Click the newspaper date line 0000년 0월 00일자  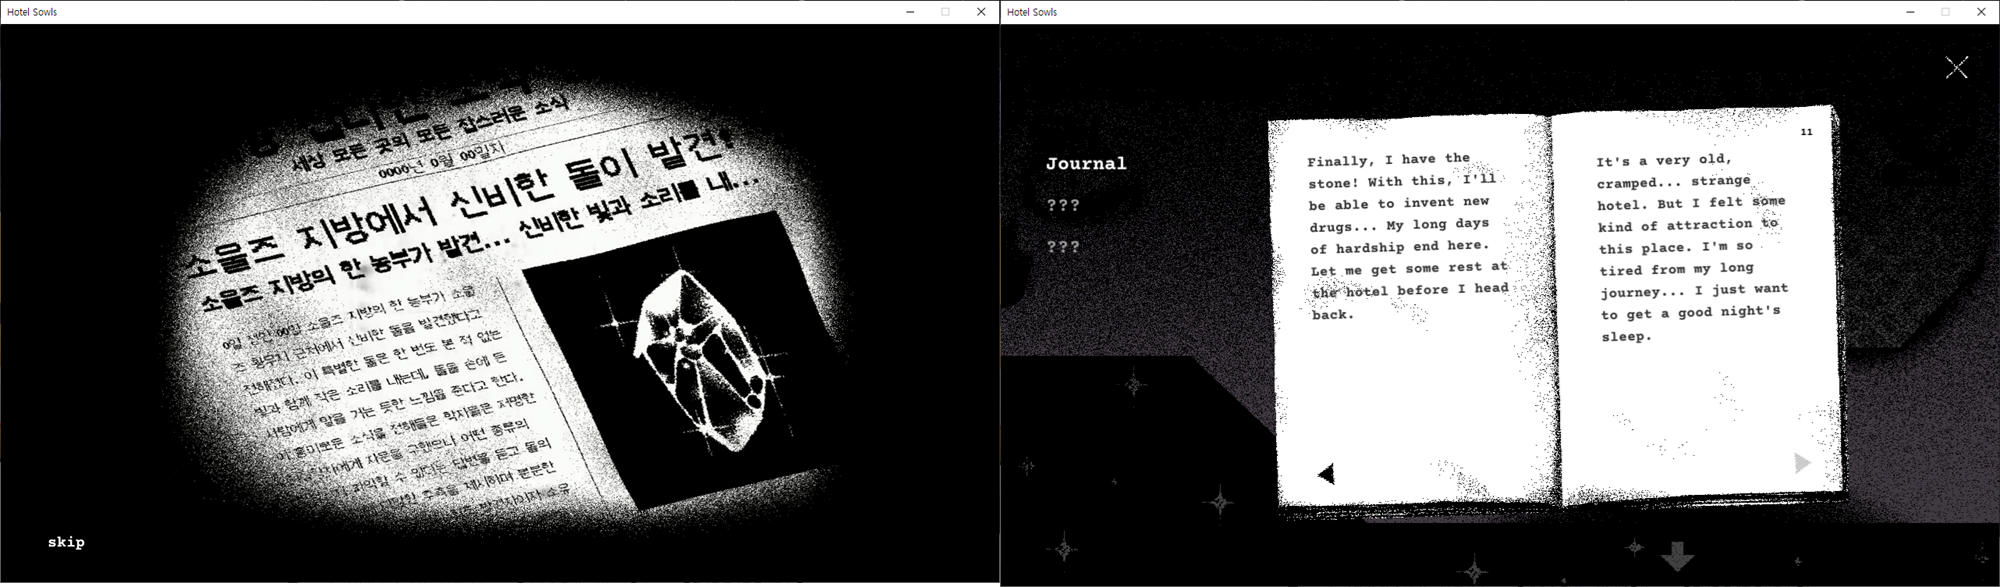[x=443, y=162]
